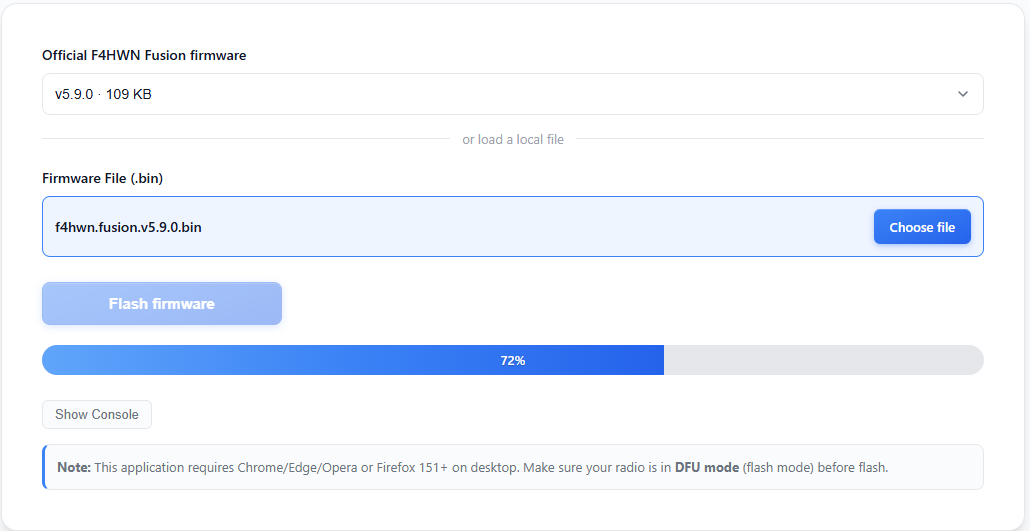Click the filled blue portion of progress bar
The width and height of the screenshot is (1030, 531).
coord(353,360)
